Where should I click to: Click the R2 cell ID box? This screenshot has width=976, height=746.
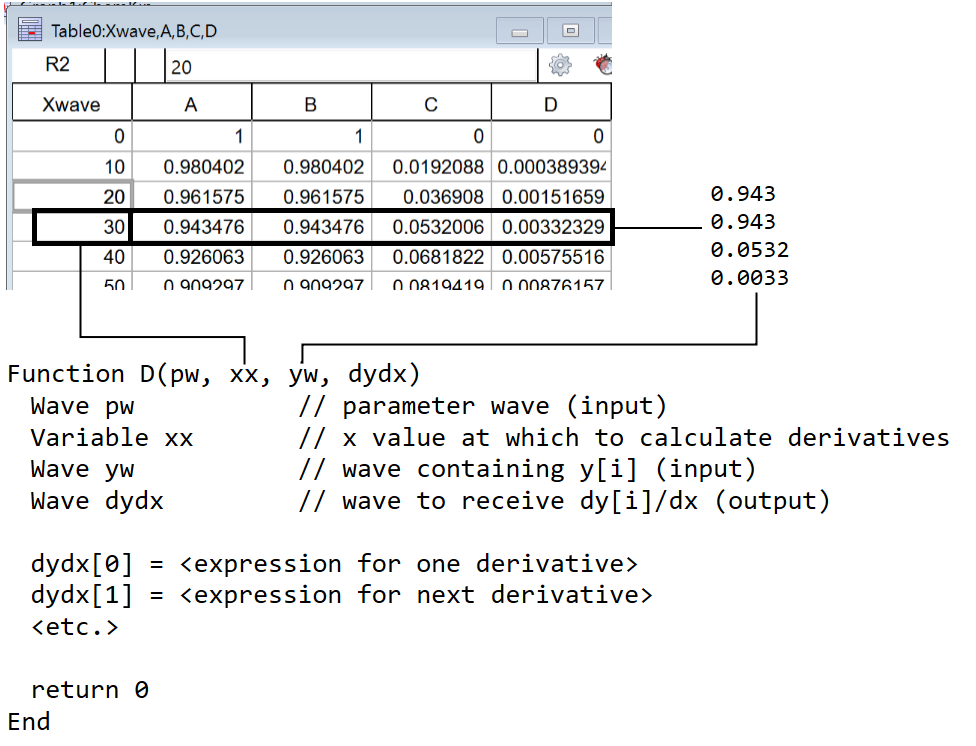pyautogui.click(x=58, y=66)
